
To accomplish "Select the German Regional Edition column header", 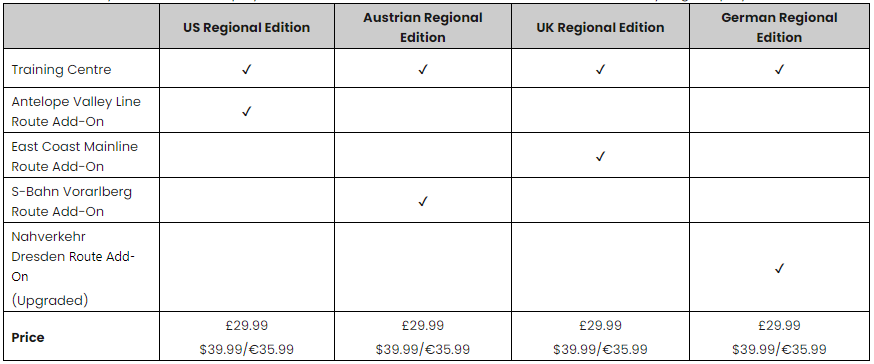I will [779, 27].
